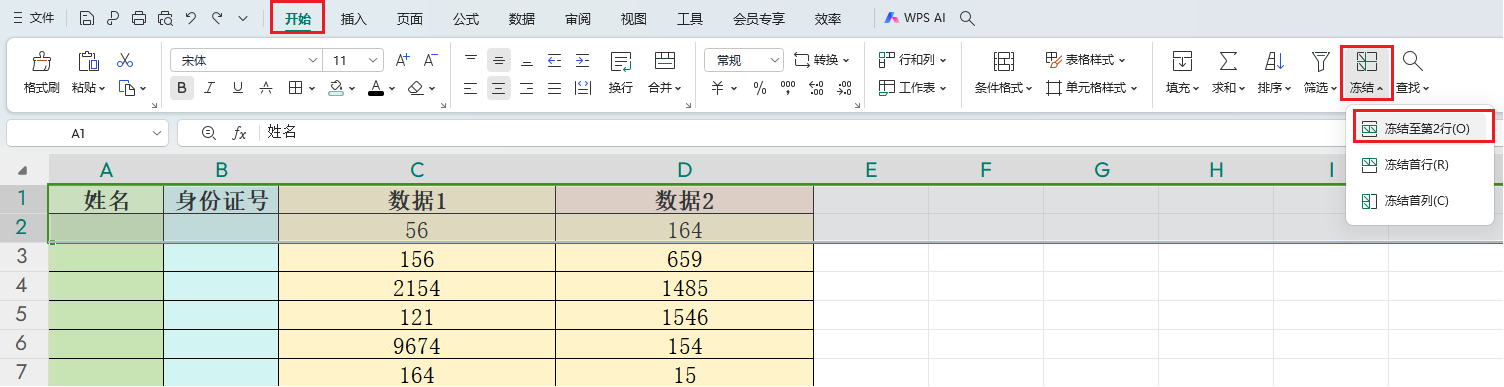Viewport: 1504px width, 387px height.
Task: Toggle left horizontal alignment
Action: 471,88
